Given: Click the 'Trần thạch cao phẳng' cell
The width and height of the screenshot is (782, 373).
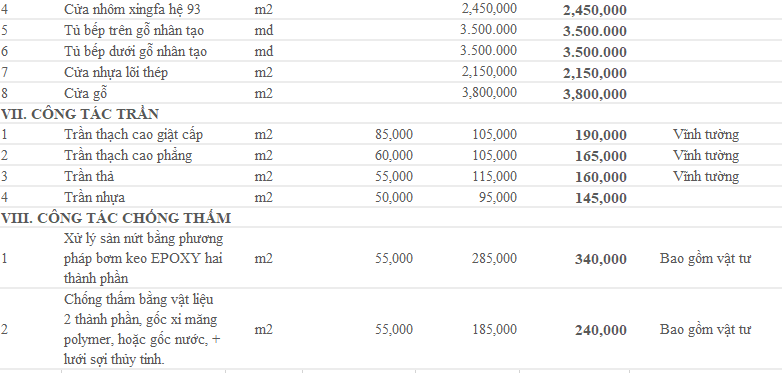Looking at the screenshot, I should pyautogui.click(x=128, y=156).
